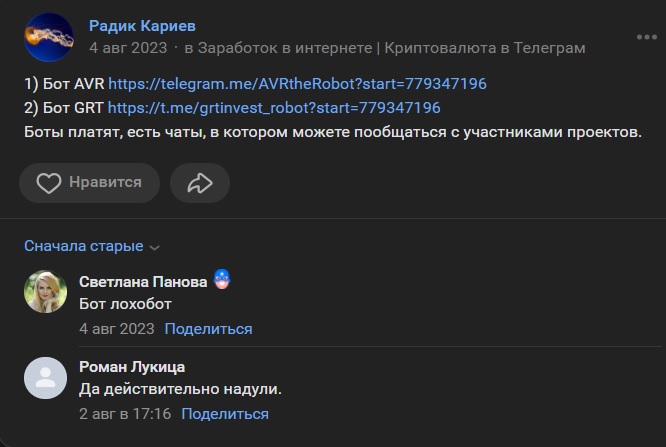Open Светлана Панова's profile name
666x447 pixels.
pyautogui.click(x=143, y=282)
